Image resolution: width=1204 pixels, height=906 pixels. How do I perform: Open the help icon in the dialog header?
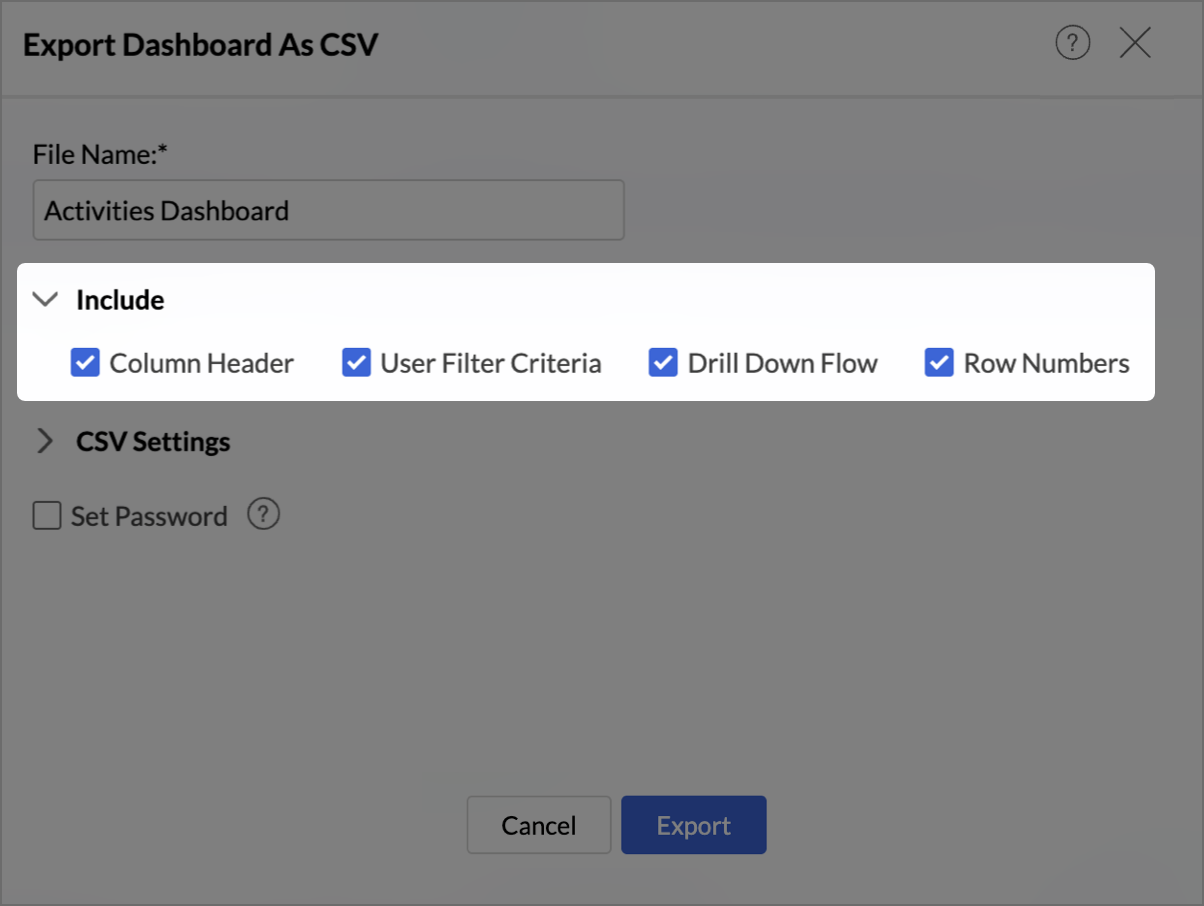(x=1073, y=43)
